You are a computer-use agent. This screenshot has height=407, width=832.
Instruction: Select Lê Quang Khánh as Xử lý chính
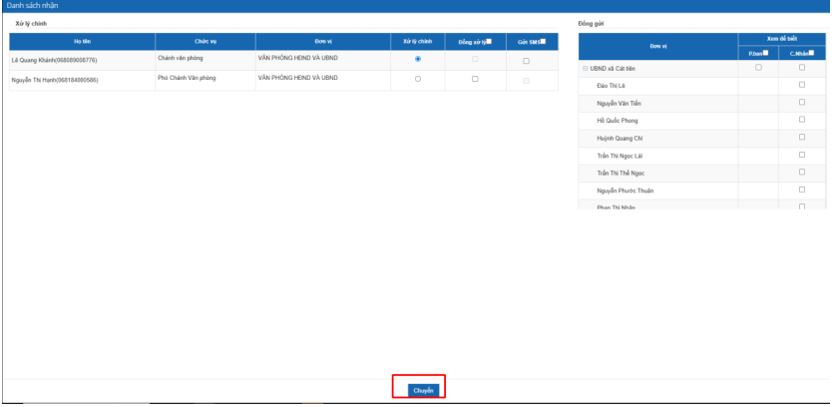click(x=417, y=61)
